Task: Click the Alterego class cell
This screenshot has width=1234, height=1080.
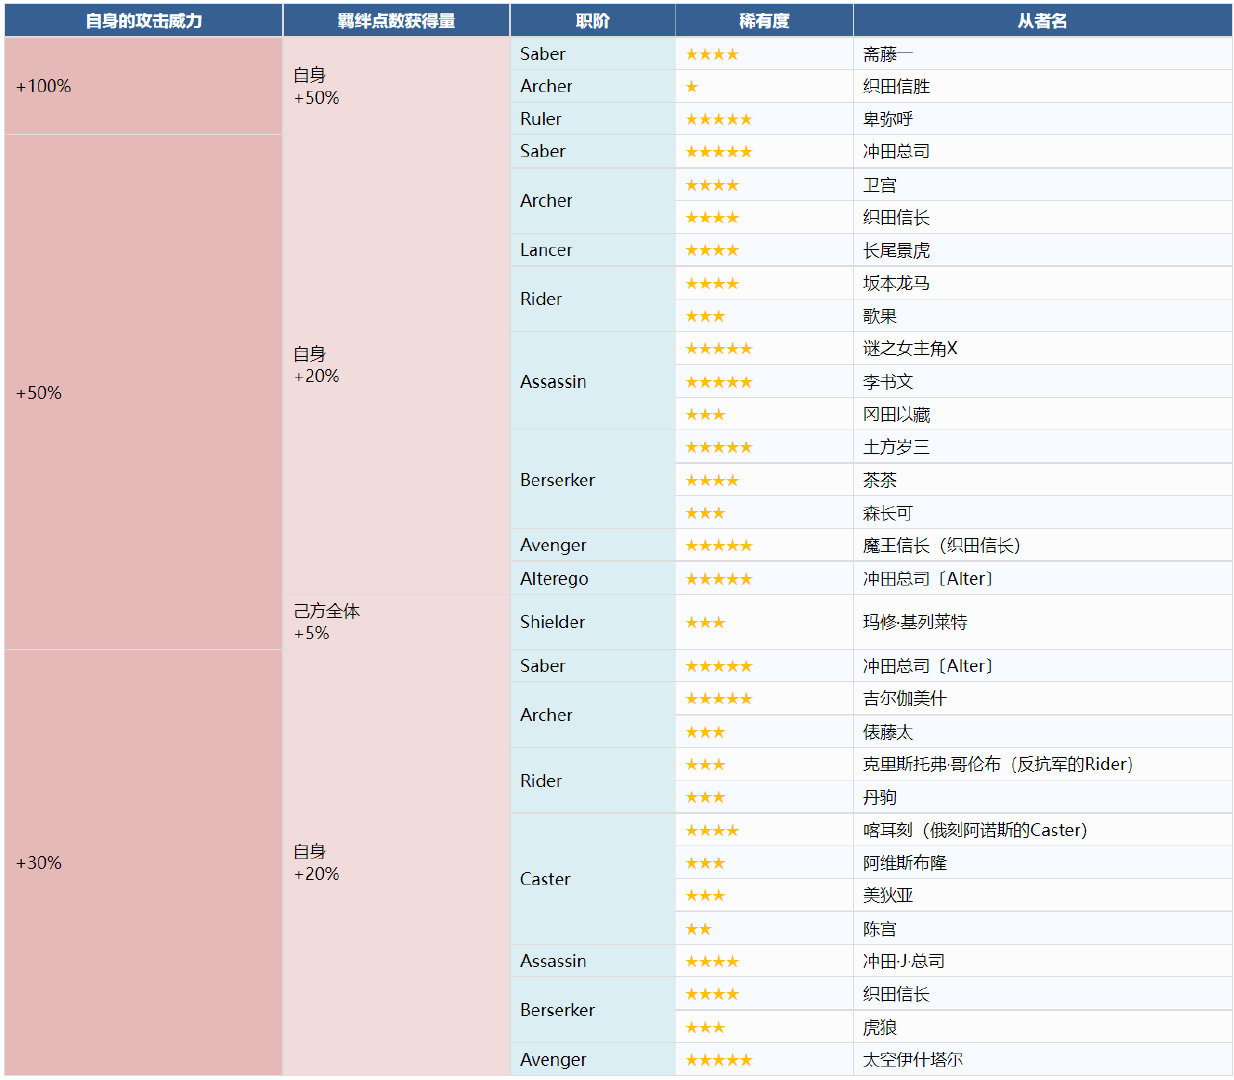Action: [592, 579]
